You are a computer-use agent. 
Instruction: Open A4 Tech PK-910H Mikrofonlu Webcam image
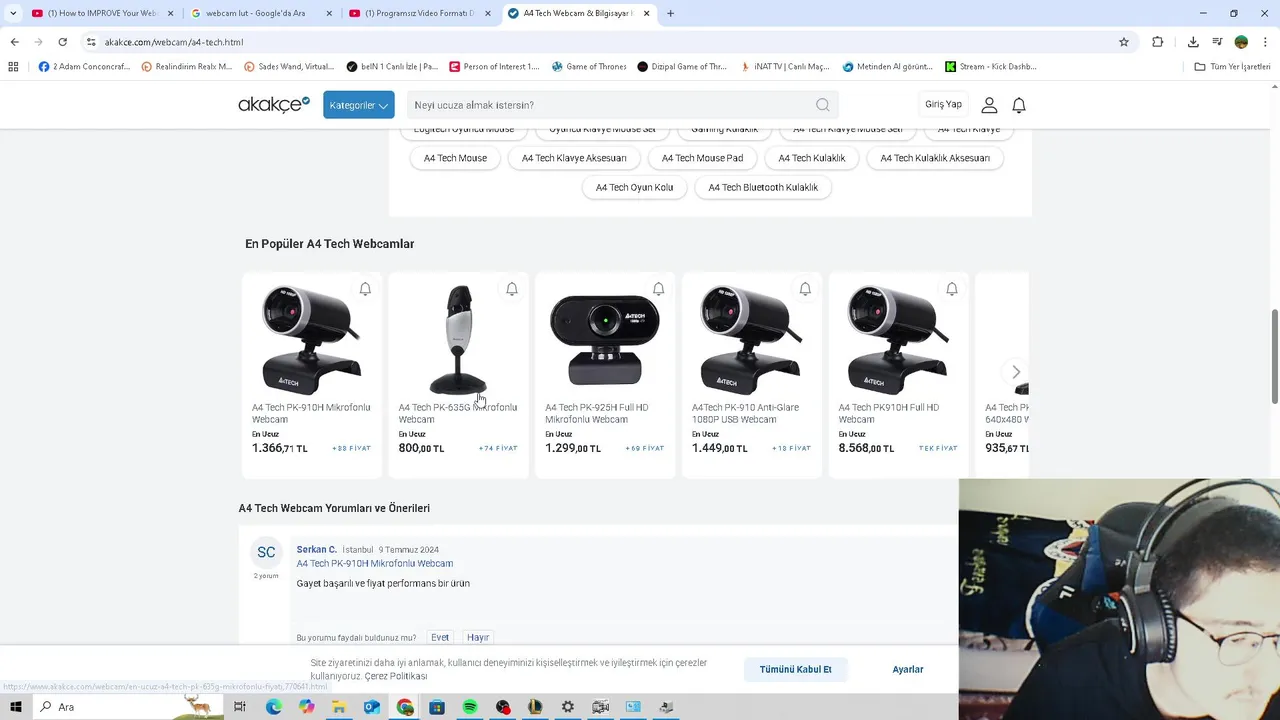click(311, 339)
